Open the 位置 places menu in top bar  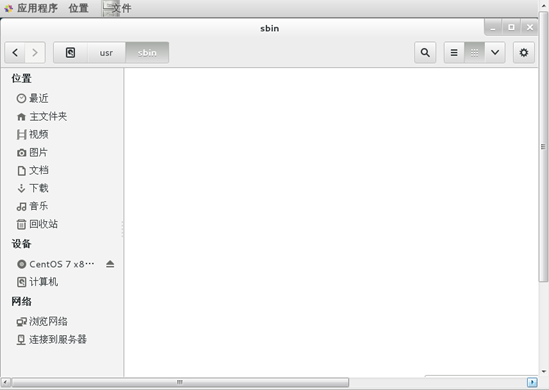[78, 8]
